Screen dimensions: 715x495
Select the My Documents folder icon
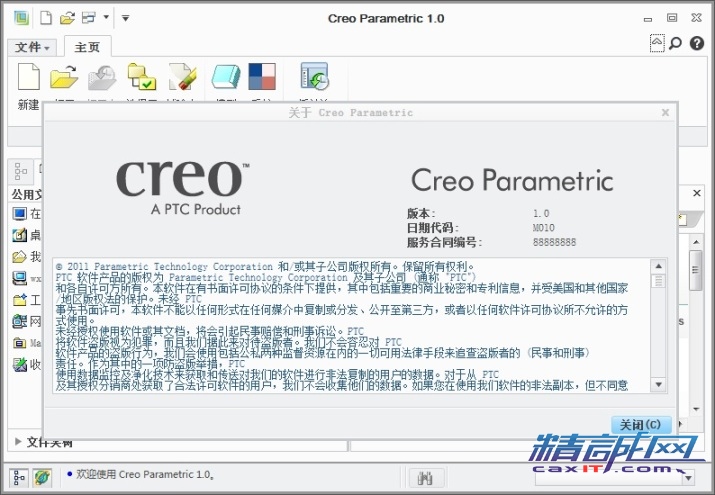[20, 257]
